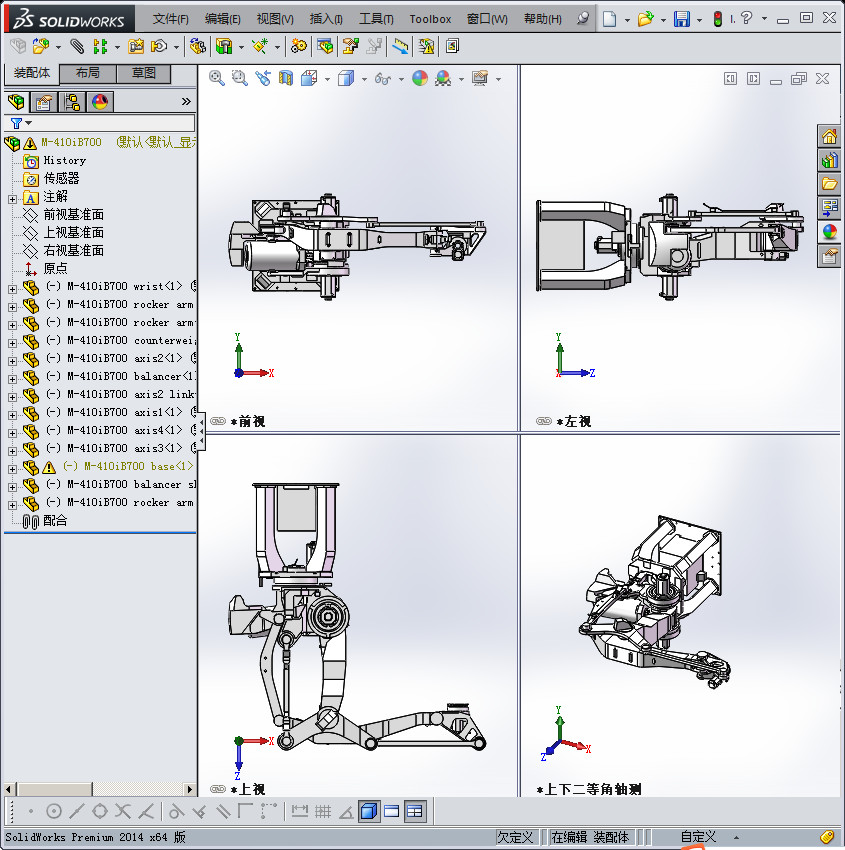The width and height of the screenshot is (845, 850).
Task: Click the Display Style cube icon
Action: tap(346, 79)
